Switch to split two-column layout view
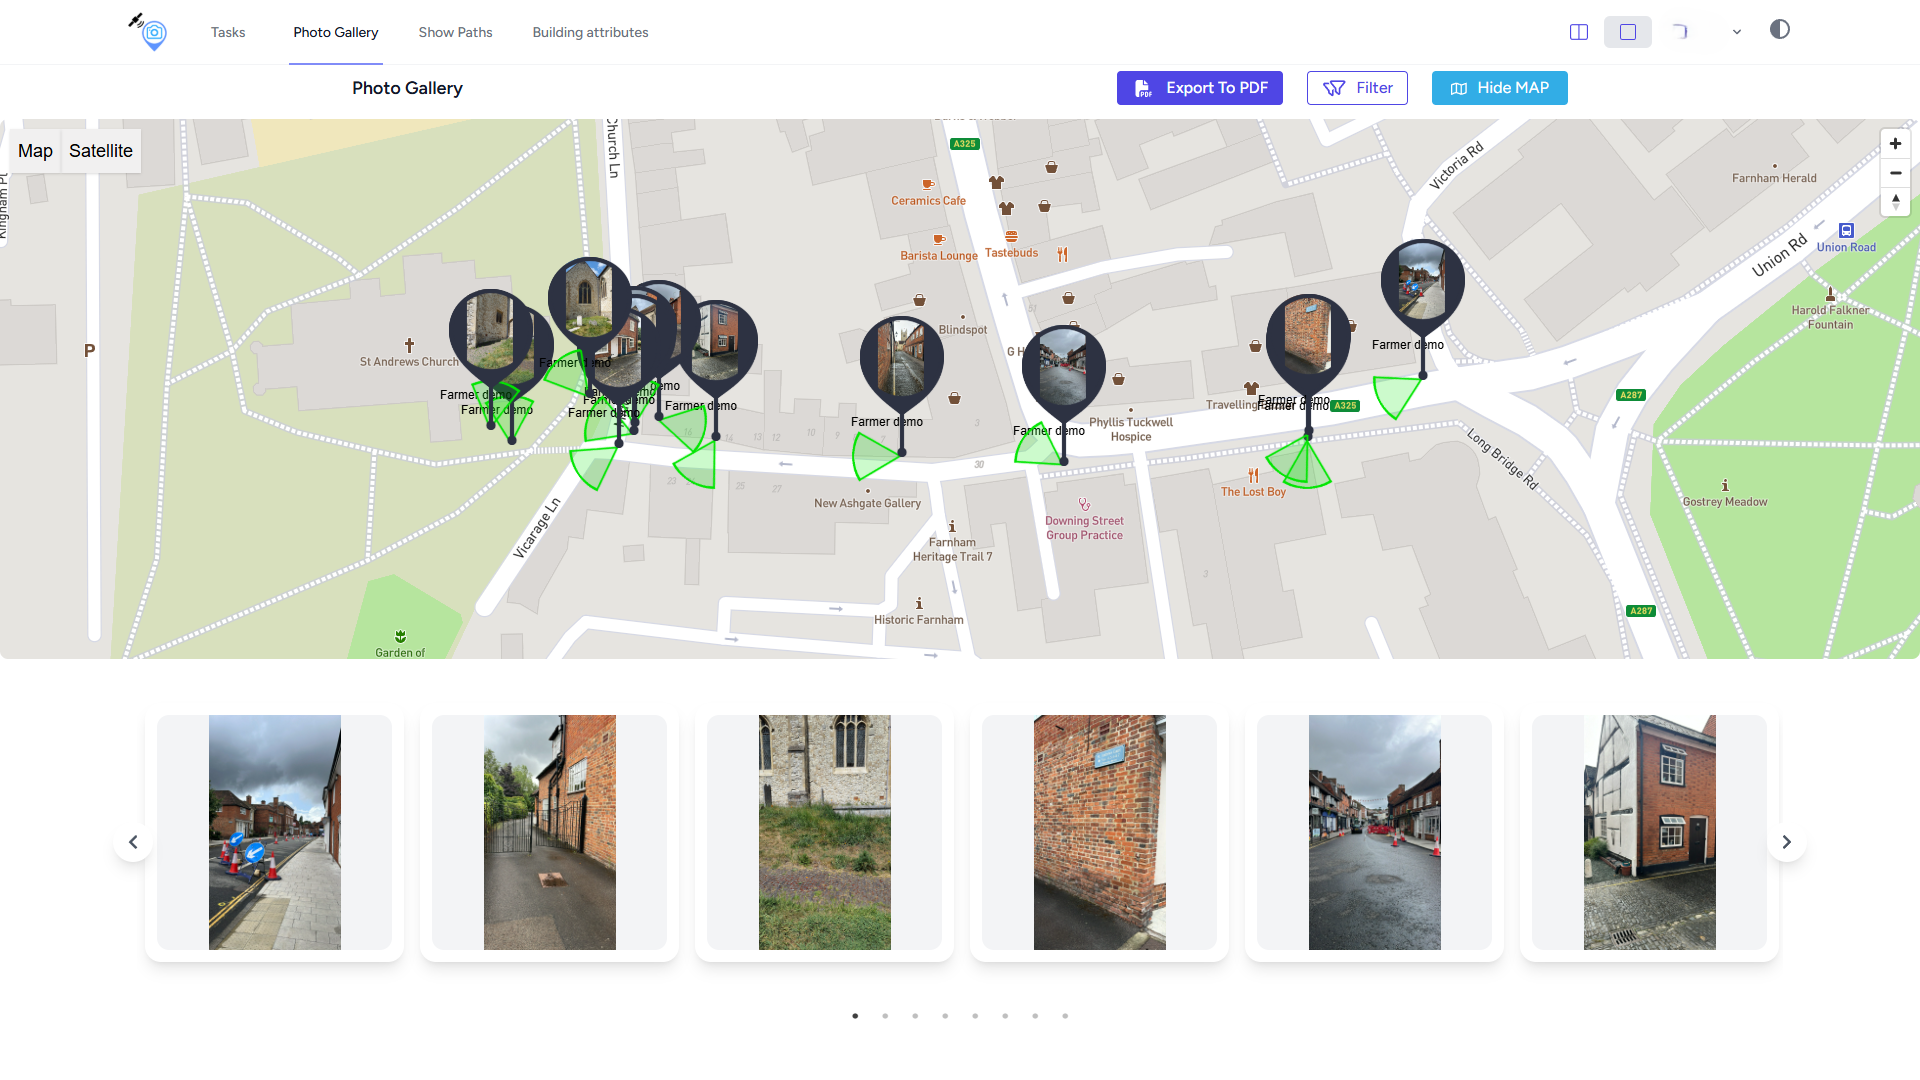The image size is (1920, 1080). point(1579,32)
